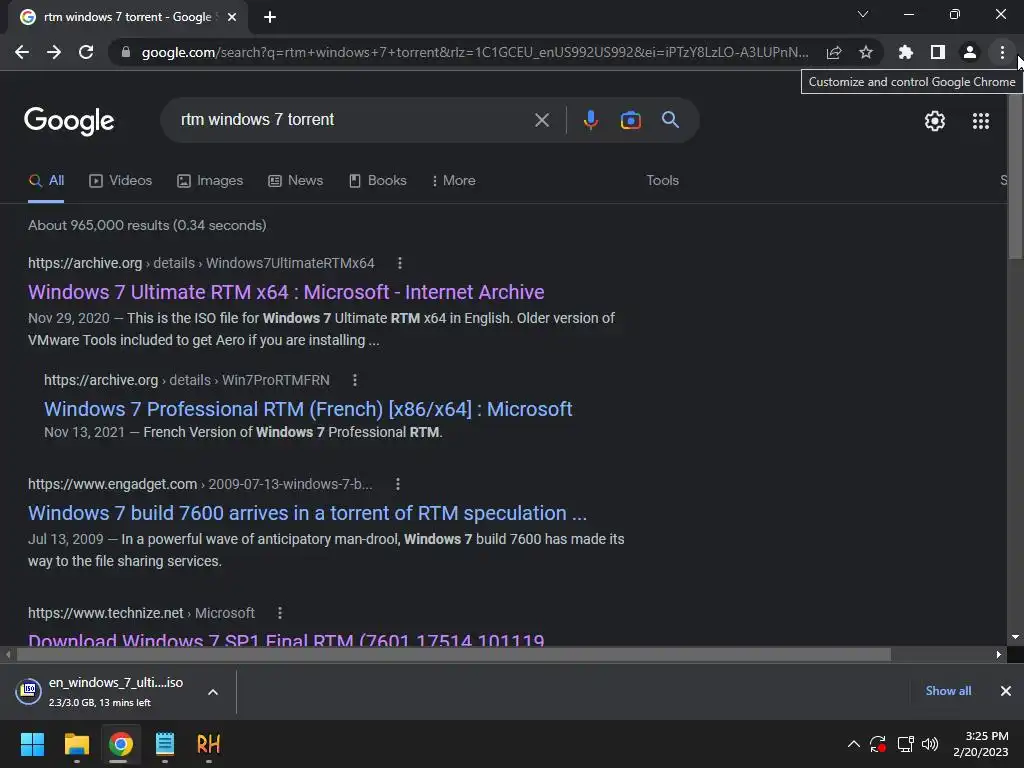
Task: Open more options for the Windows7UltimateRTMx64 result
Action: click(x=400, y=263)
